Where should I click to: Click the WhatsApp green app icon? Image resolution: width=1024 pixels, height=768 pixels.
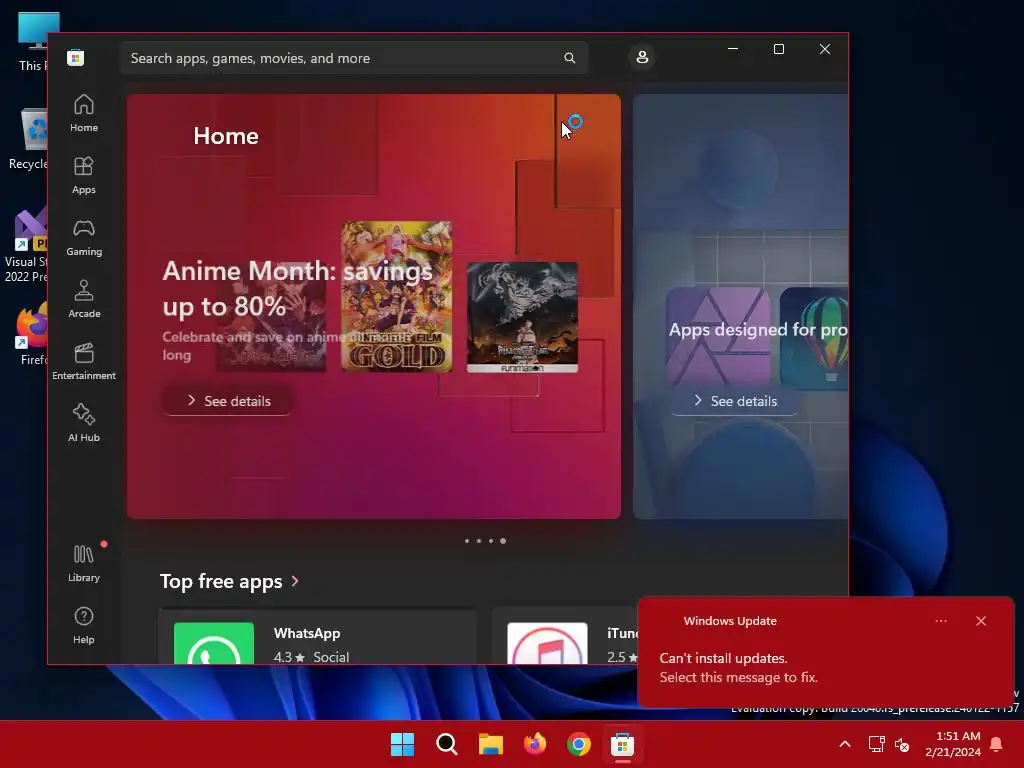point(214,643)
